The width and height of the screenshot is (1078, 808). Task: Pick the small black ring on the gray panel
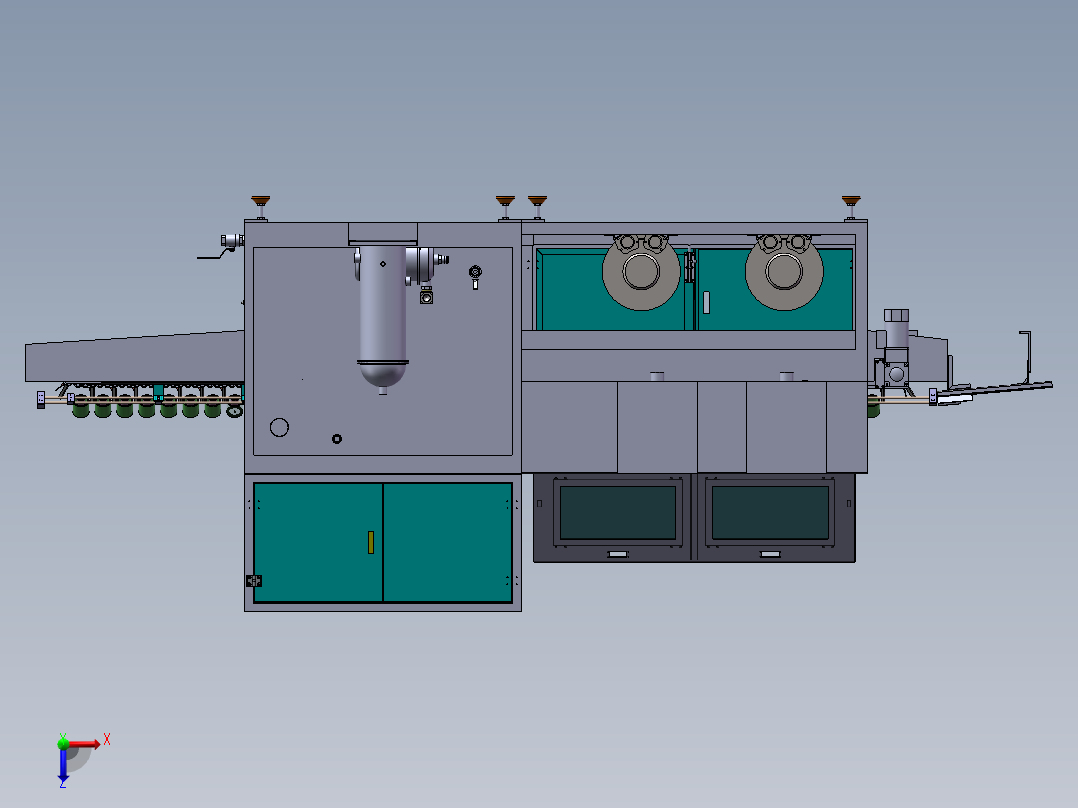coord(337,439)
